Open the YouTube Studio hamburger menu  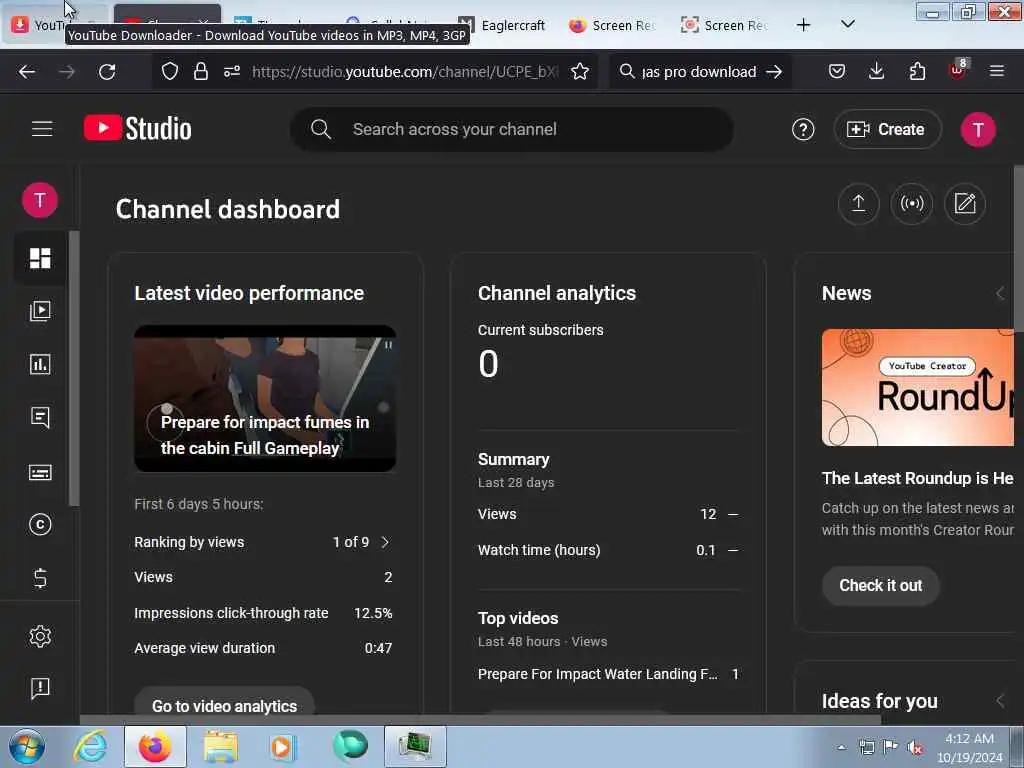pyautogui.click(x=42, y=129)
